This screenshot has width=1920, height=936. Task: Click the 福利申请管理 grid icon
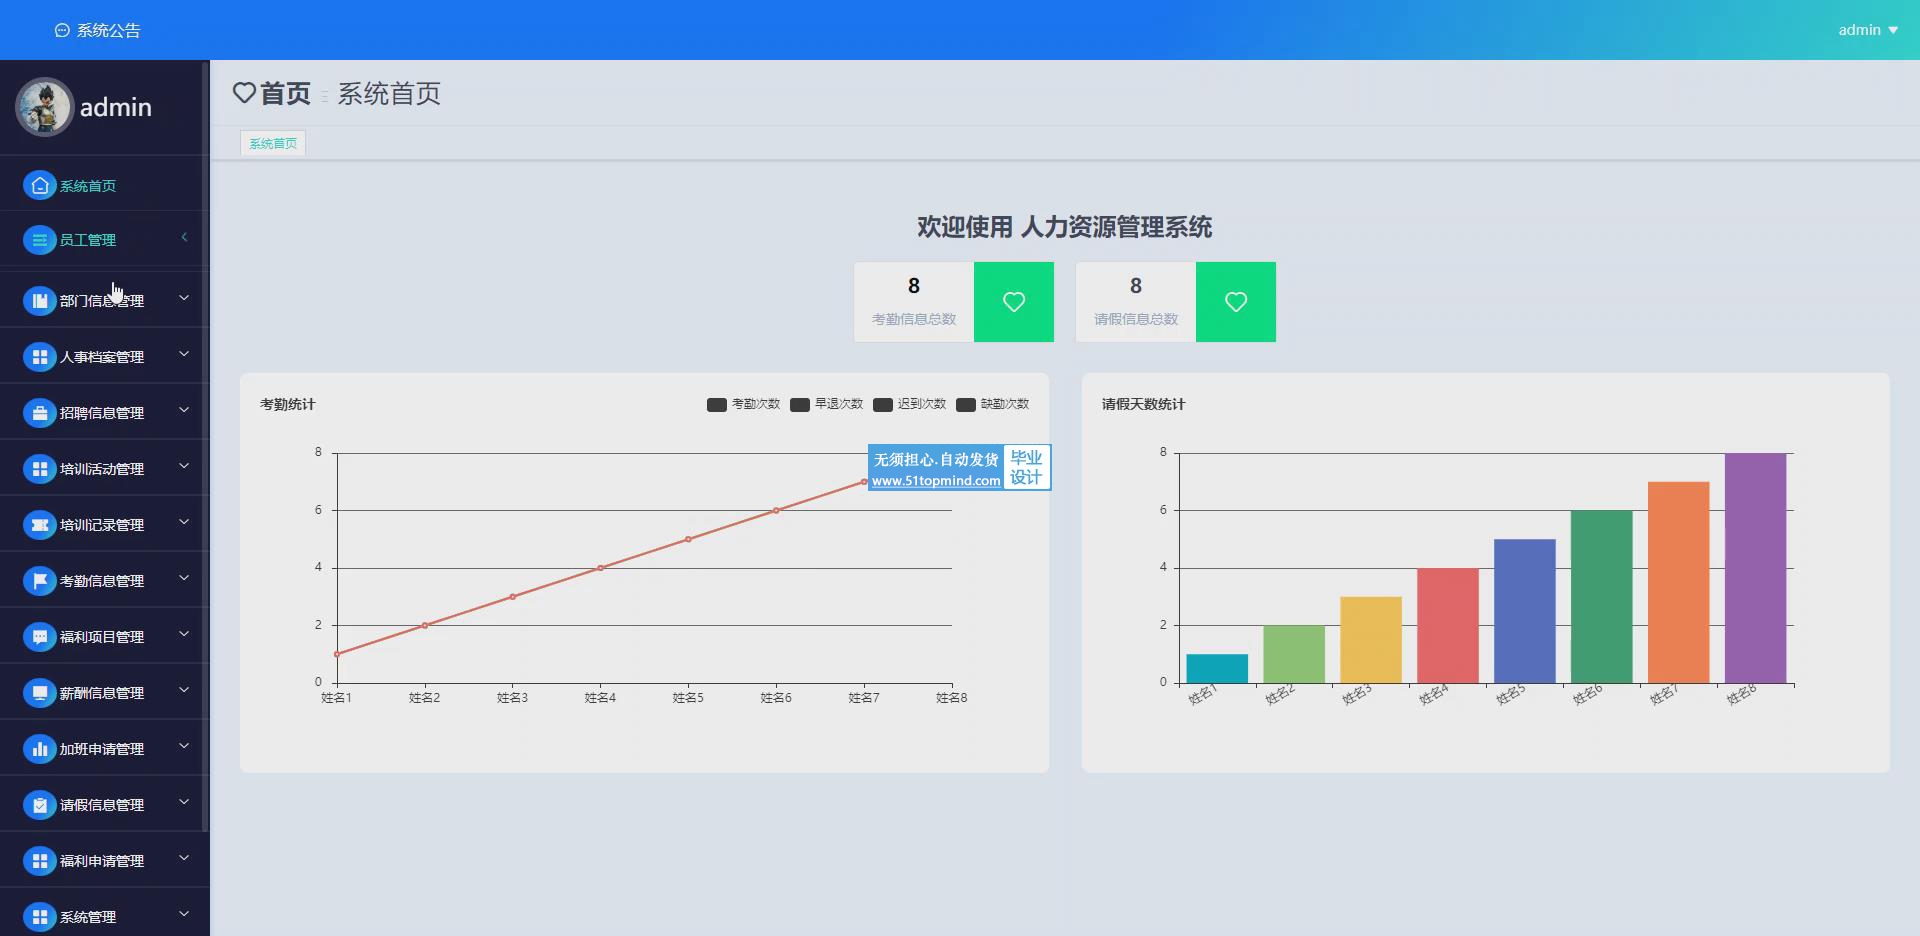click(39, 860)
